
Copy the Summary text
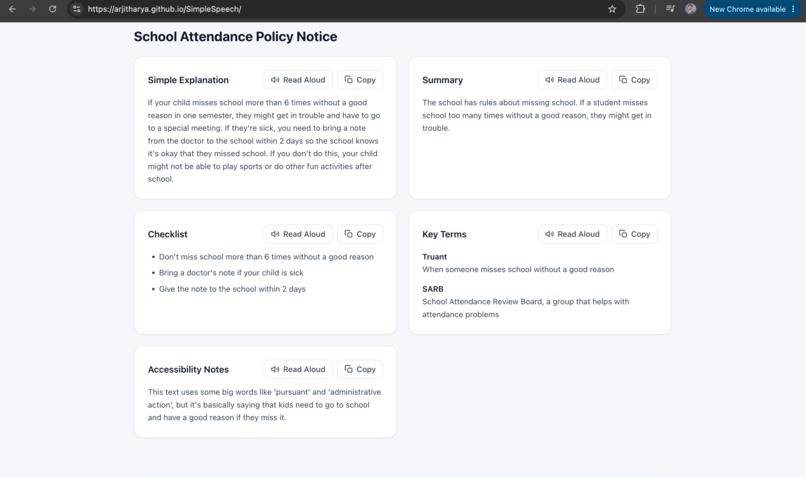[x=634, y=80]
